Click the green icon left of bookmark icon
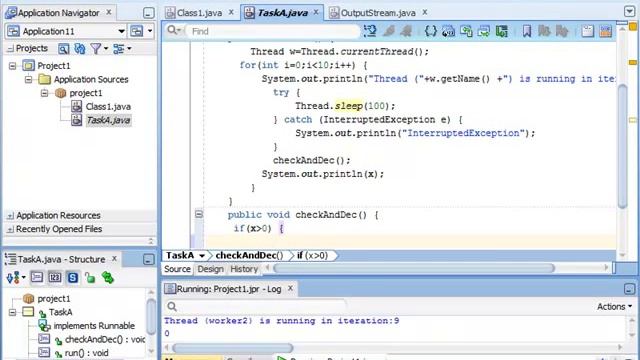This screenshot has height=360, width=640. (x=502, y=31)
